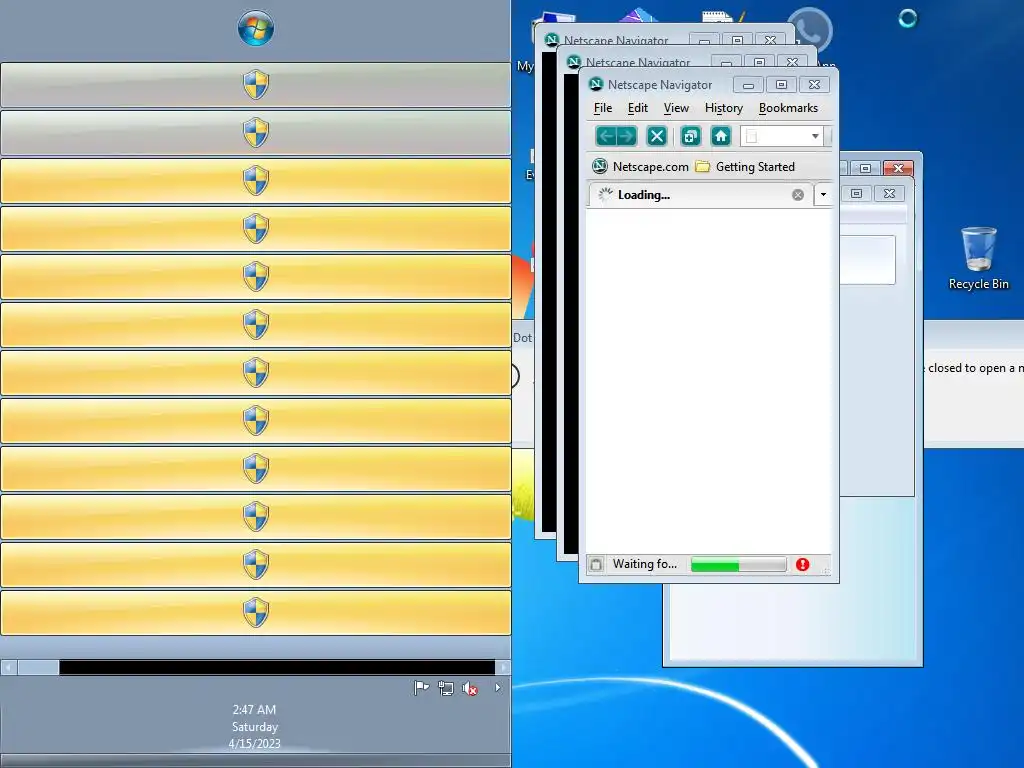This screenshot has height=768, width=1024.
Task: Click the 2:47 AM clock display
Action: [x=254, y=709]
